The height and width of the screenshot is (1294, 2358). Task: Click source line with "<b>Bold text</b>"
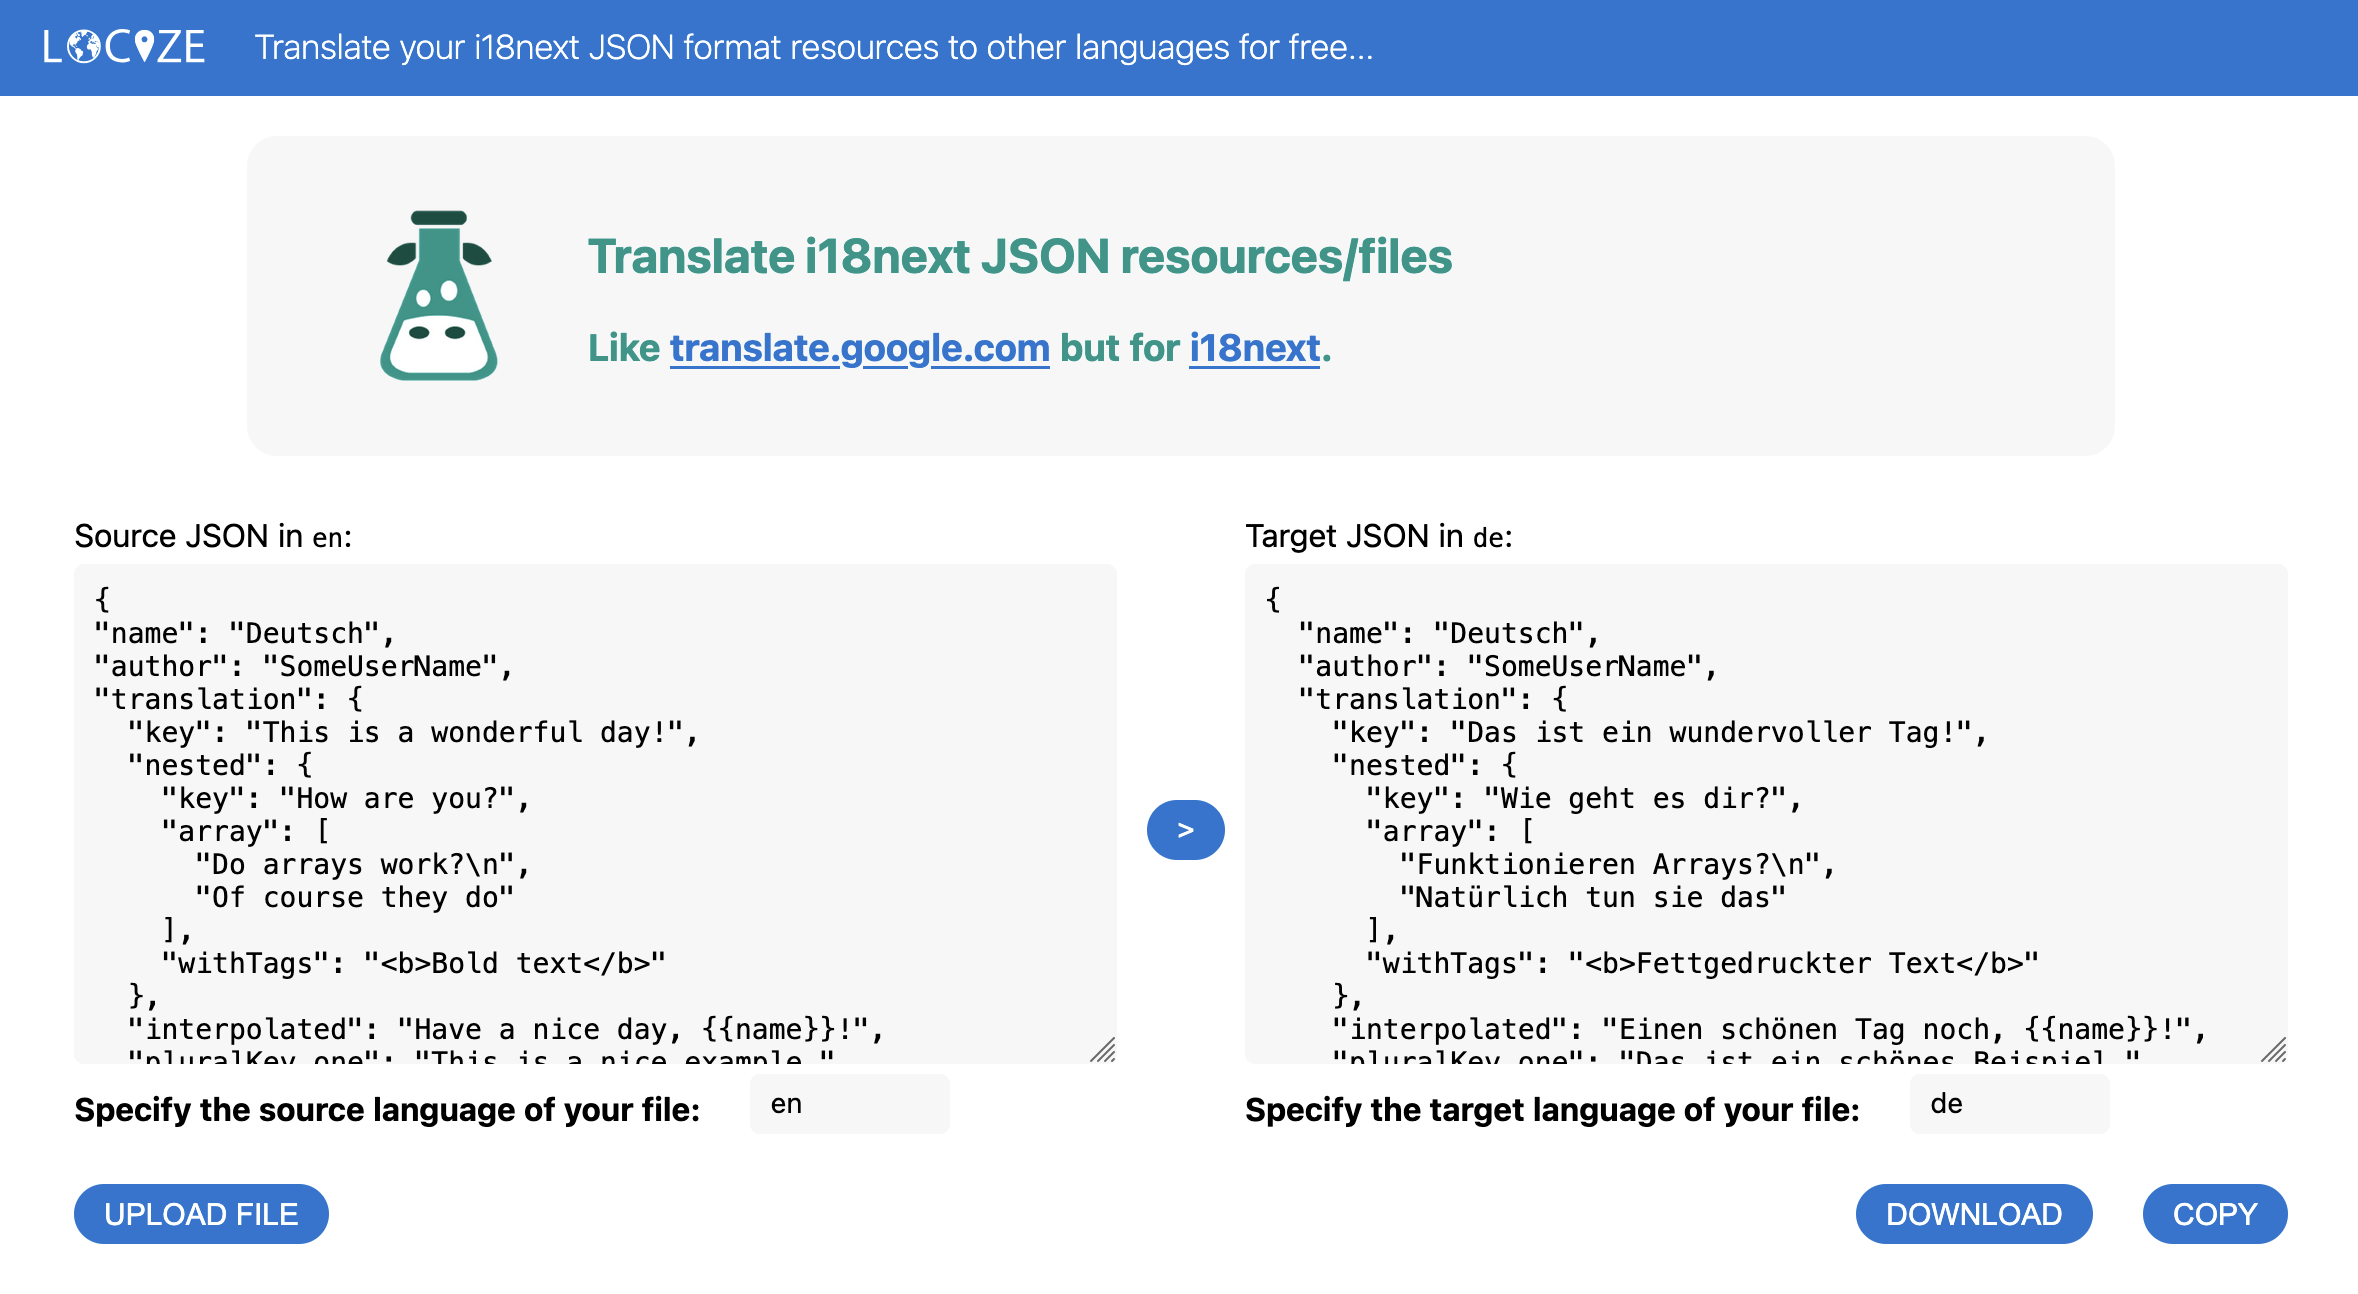click(414, 963)
